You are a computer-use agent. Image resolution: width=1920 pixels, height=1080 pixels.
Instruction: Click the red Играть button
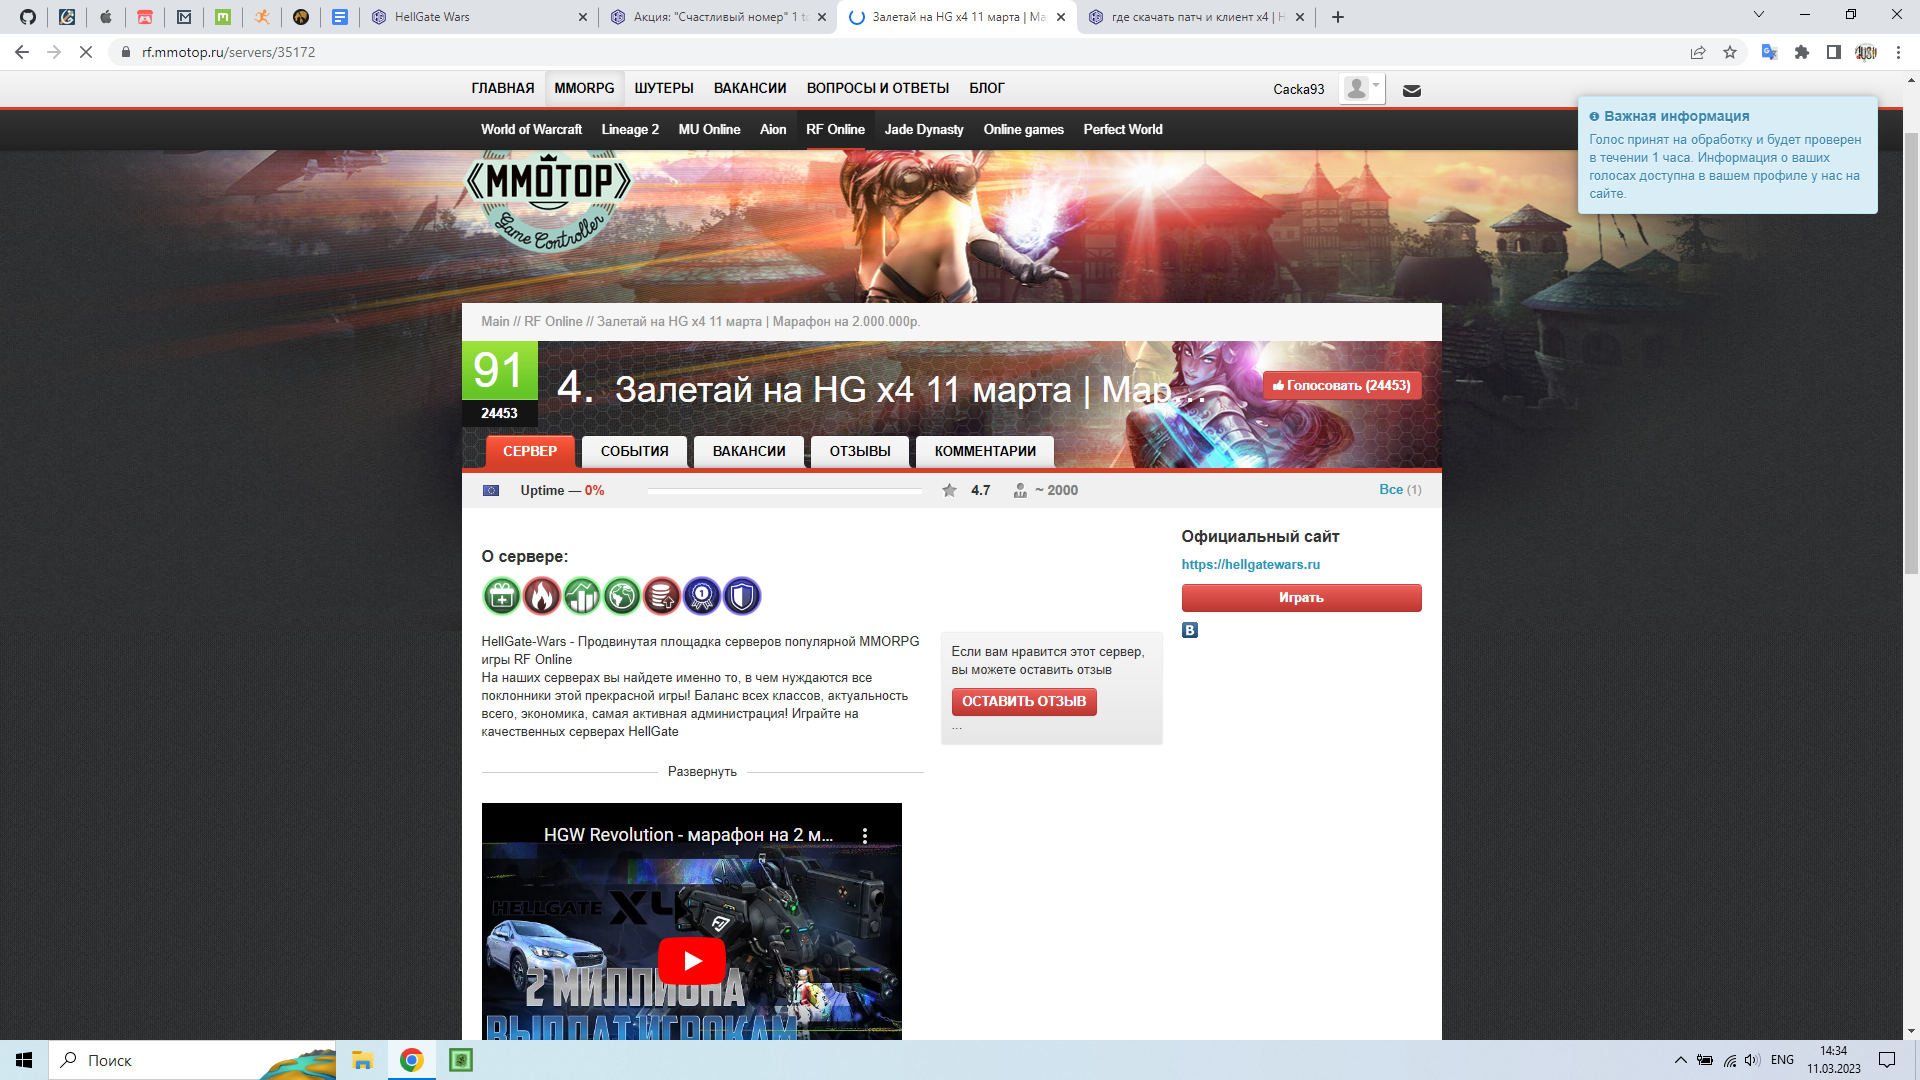[1301, 598]
